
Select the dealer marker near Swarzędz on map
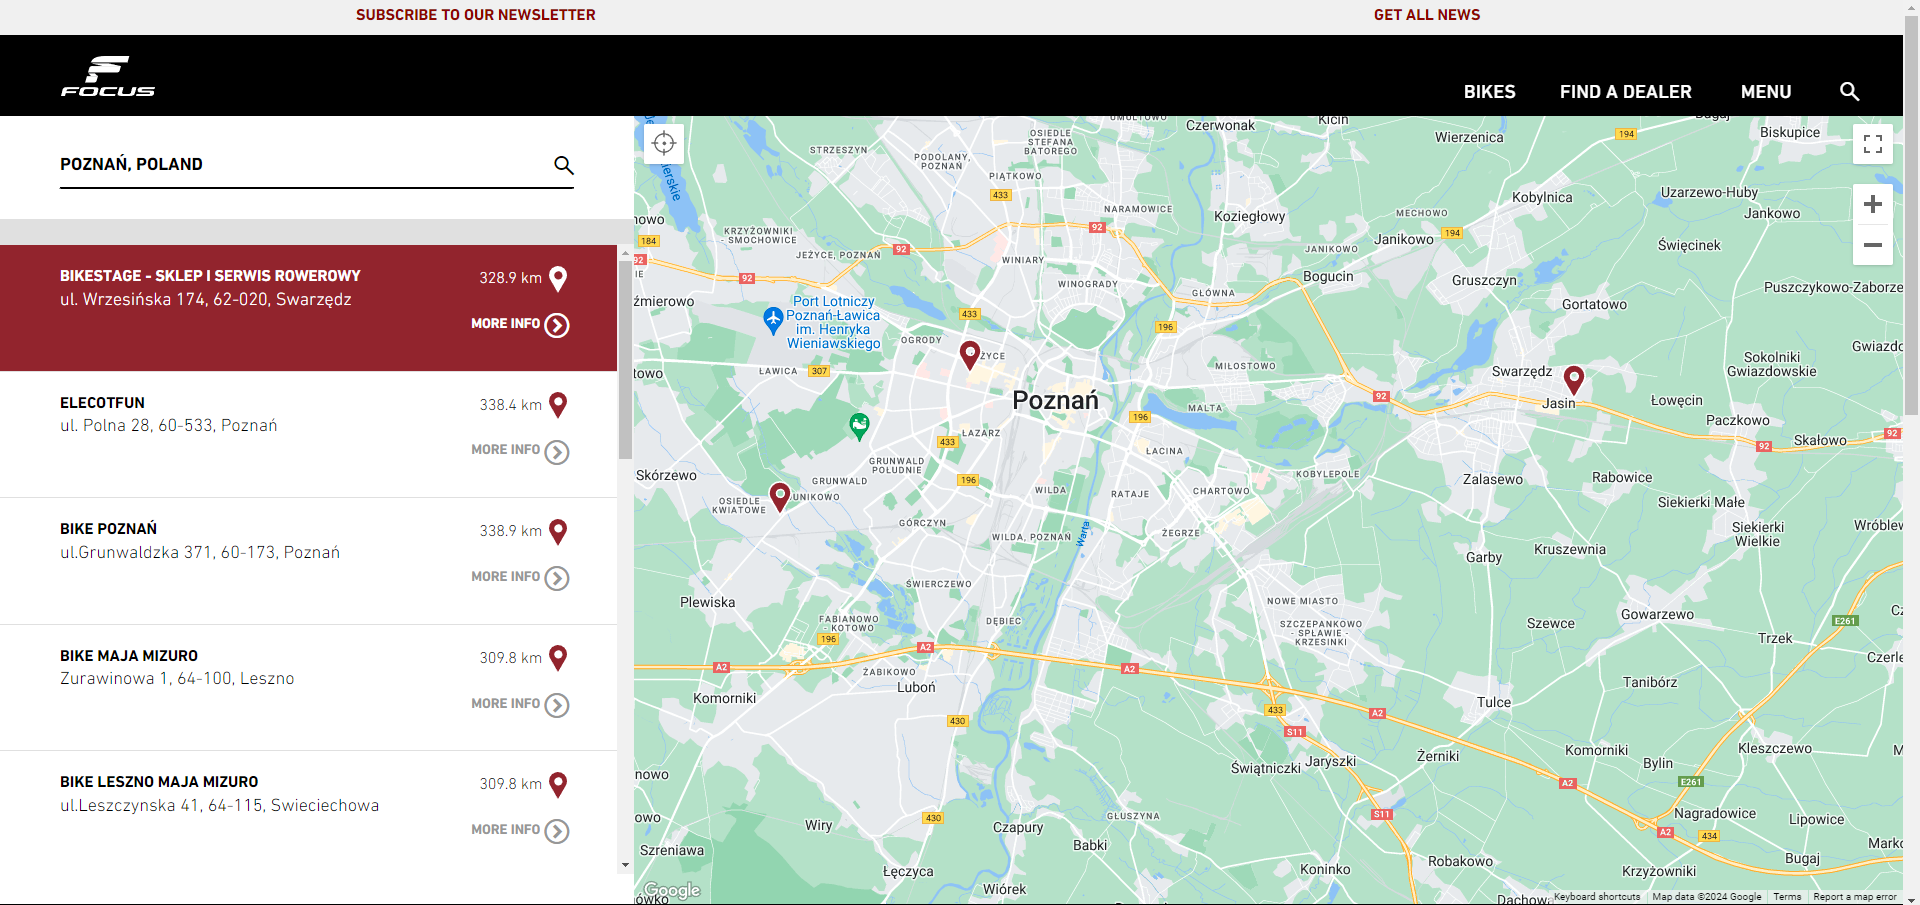tap(1574, 380)
